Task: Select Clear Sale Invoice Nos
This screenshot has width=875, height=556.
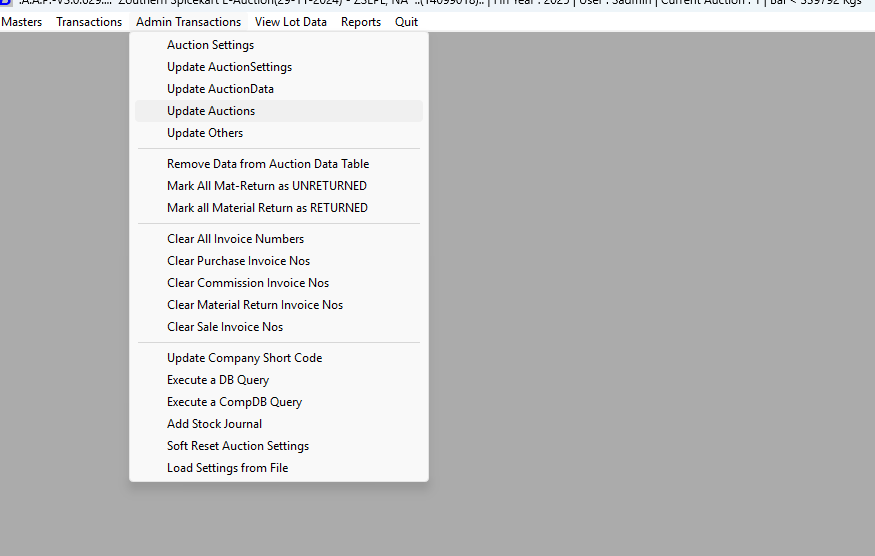Action: tap(279, 327)
